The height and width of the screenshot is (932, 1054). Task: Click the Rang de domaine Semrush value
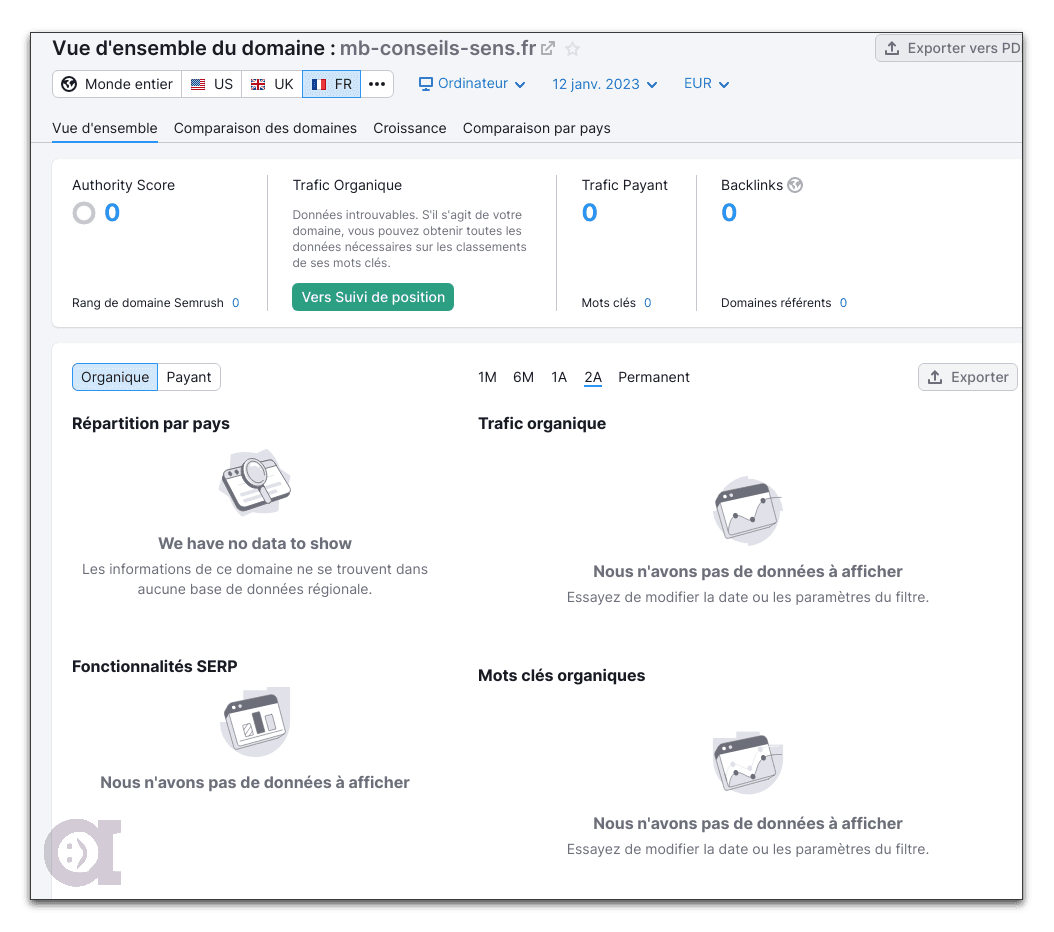236,303
